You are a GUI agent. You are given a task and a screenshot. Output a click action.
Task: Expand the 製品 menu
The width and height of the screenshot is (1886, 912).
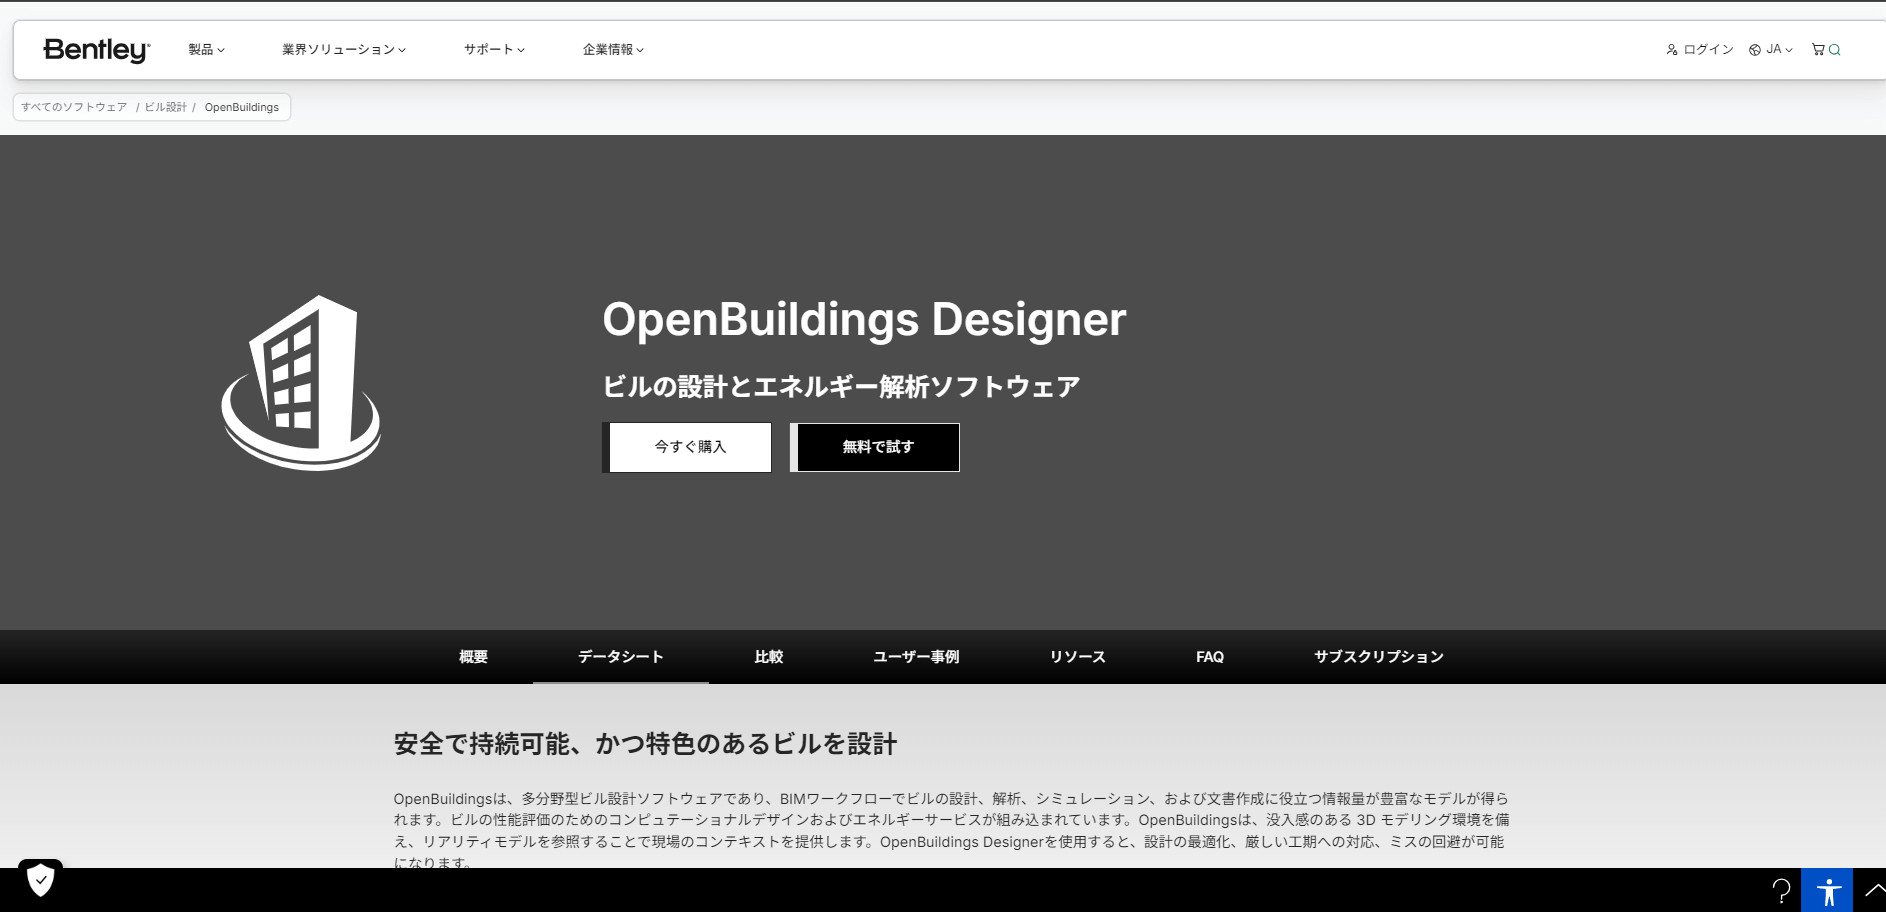[207, 49]
